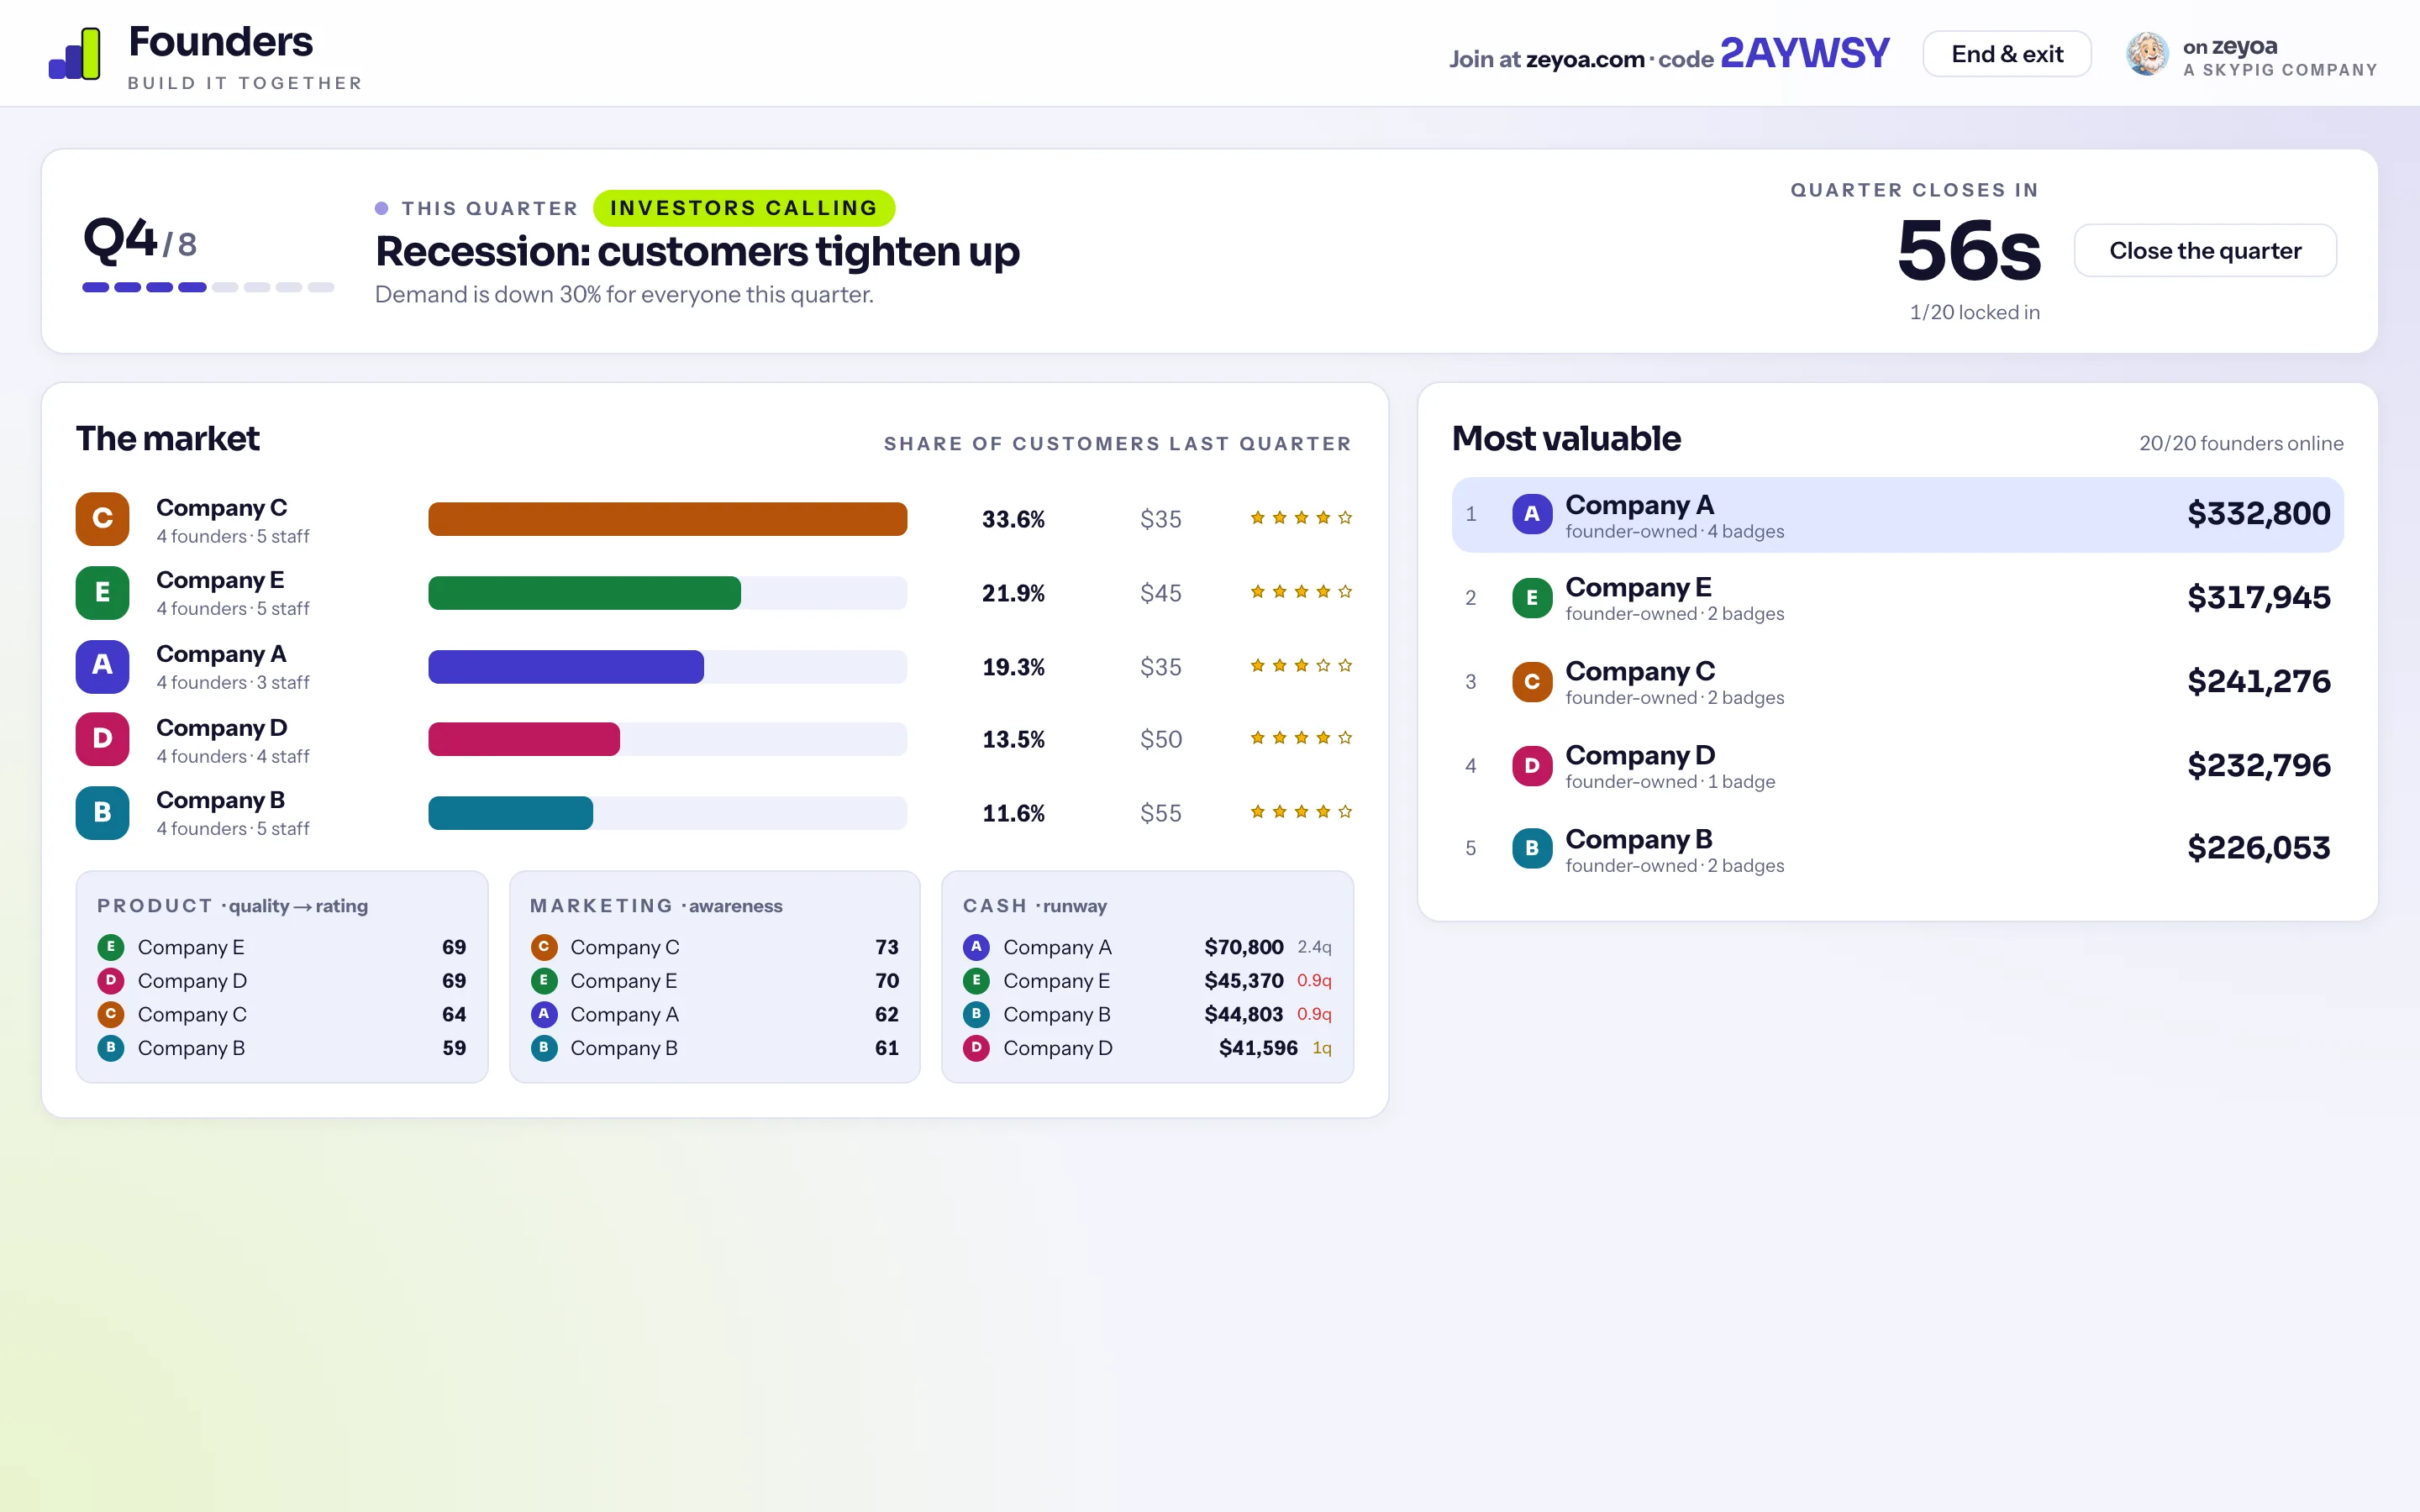Image resolution: width=2420 pixels, height=1512 pixels.
Task: Click the join code 2AYWSY
Action: (1804, 53)
